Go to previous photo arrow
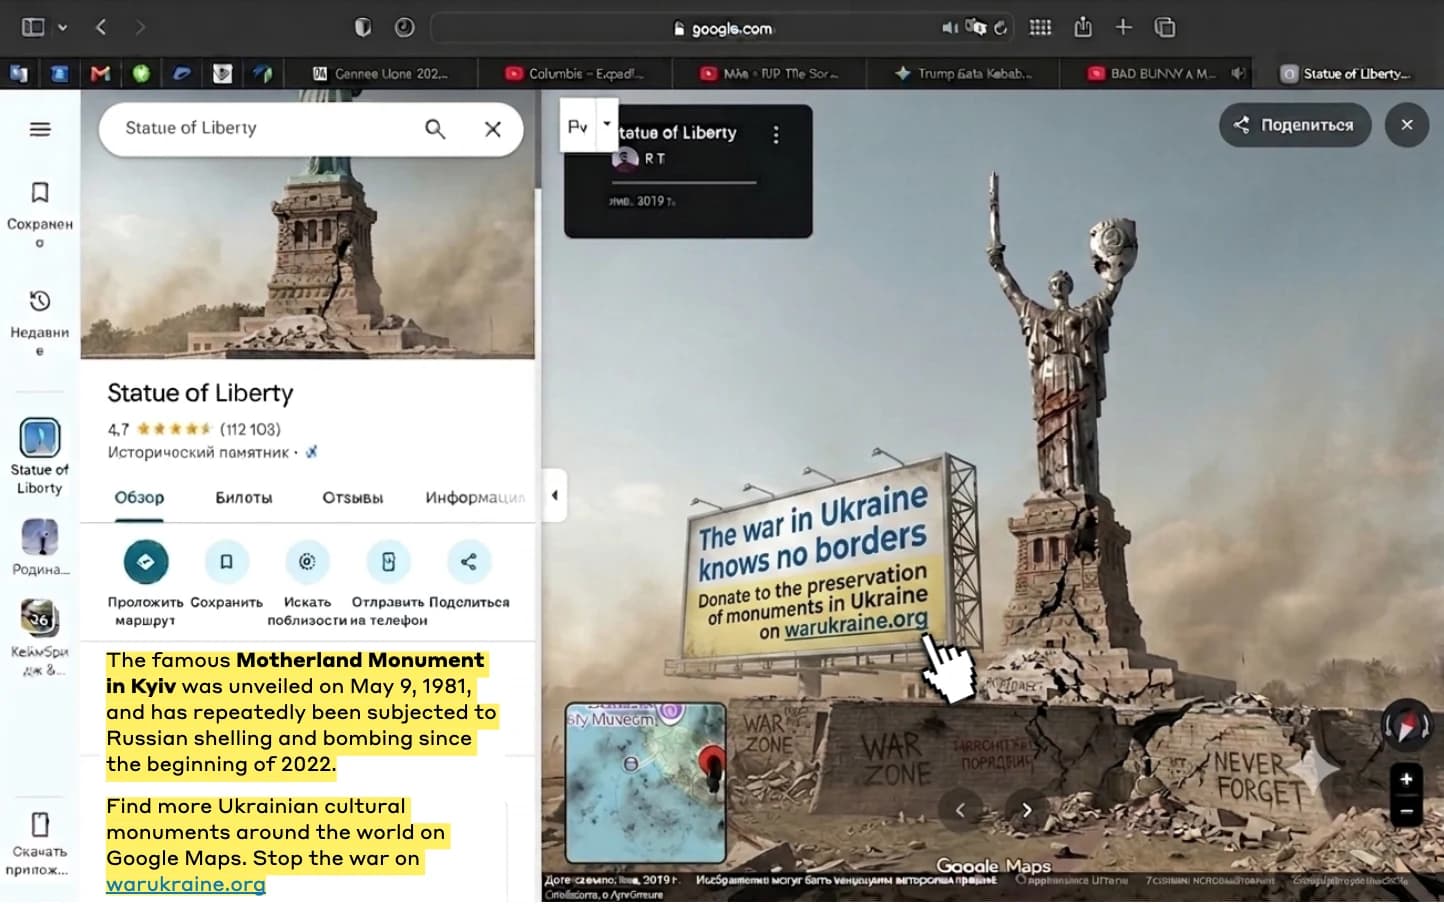 (x=960, y=810)
